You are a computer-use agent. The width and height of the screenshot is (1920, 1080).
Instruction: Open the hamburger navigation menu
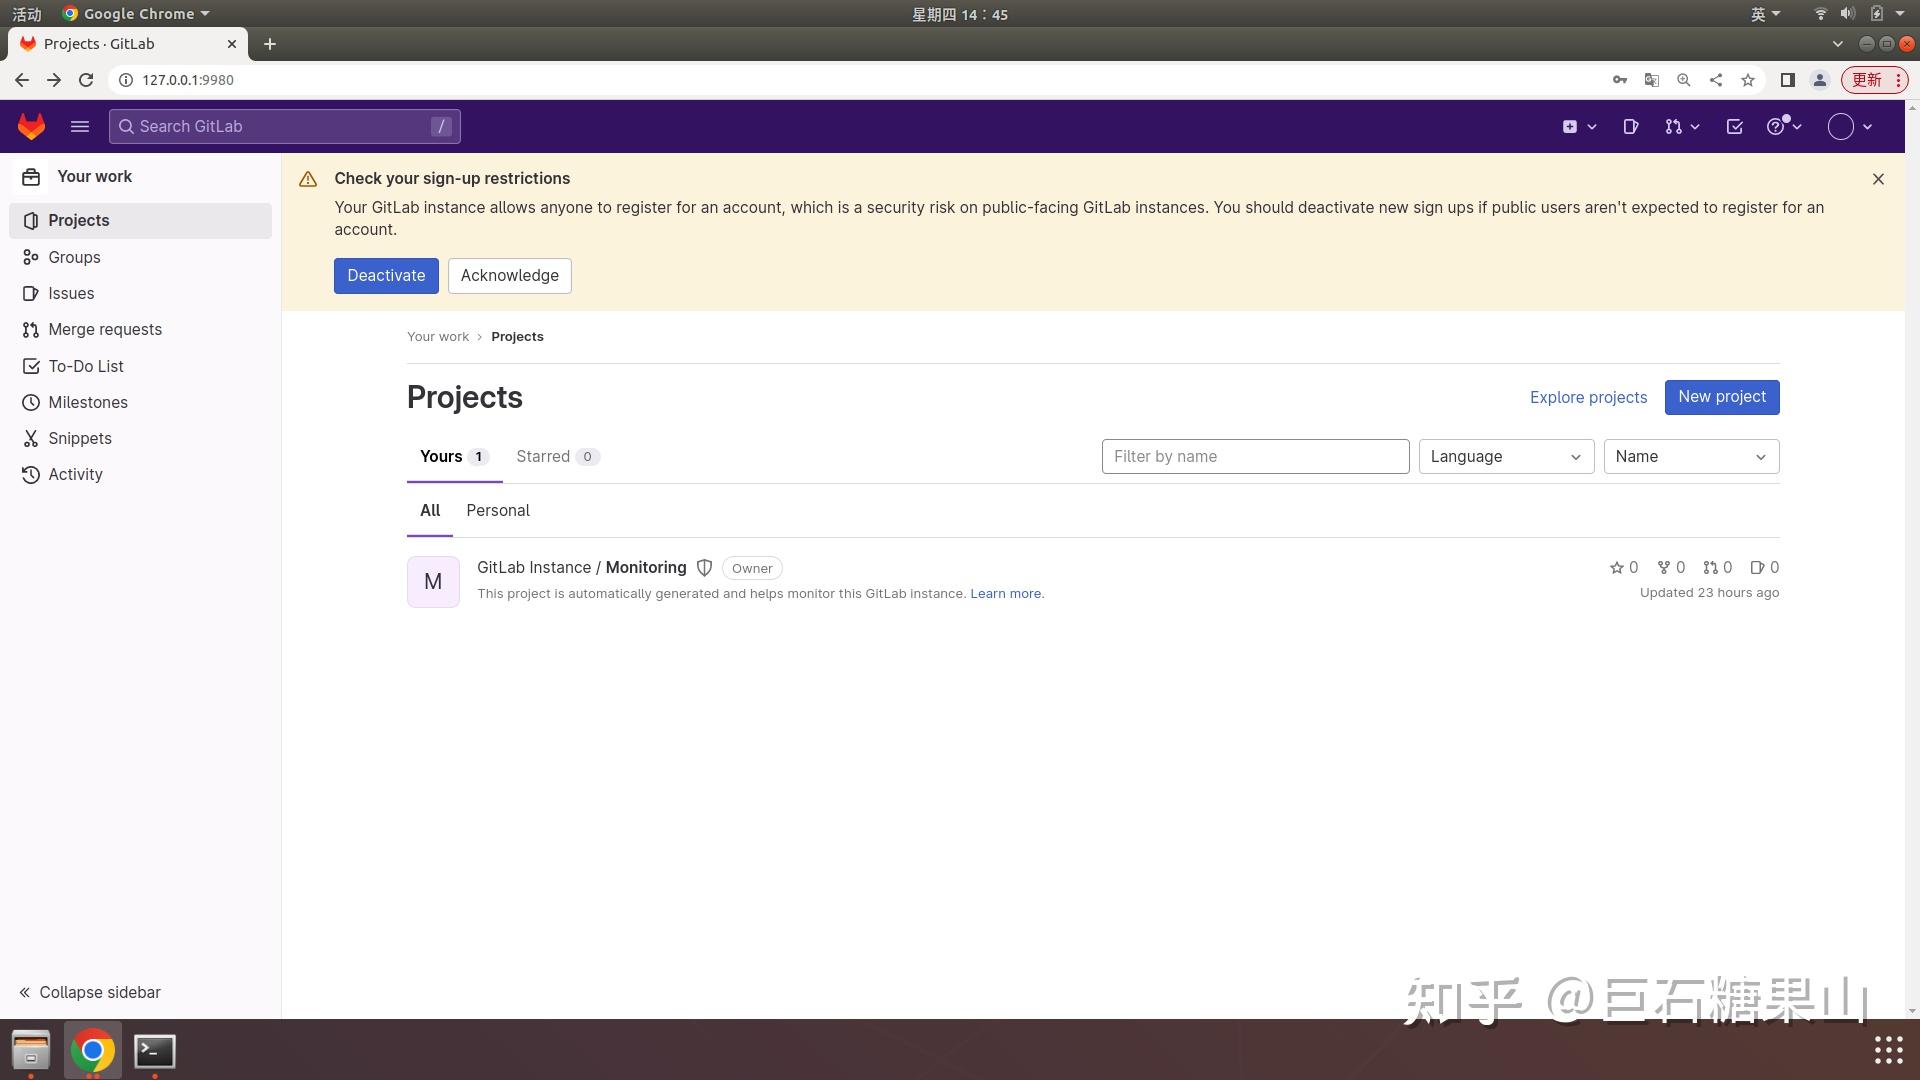[x=80, y=126]
